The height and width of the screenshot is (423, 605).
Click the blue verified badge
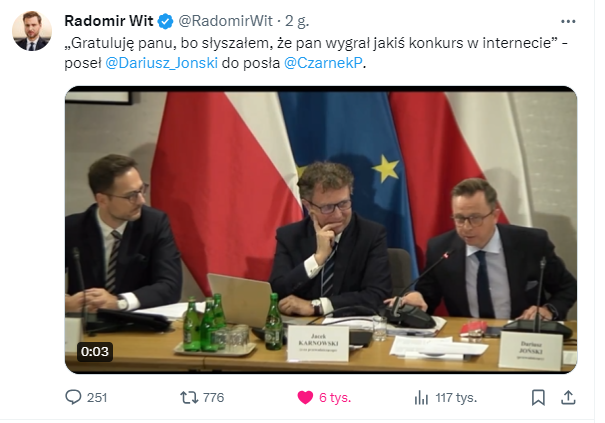[166, 21]
